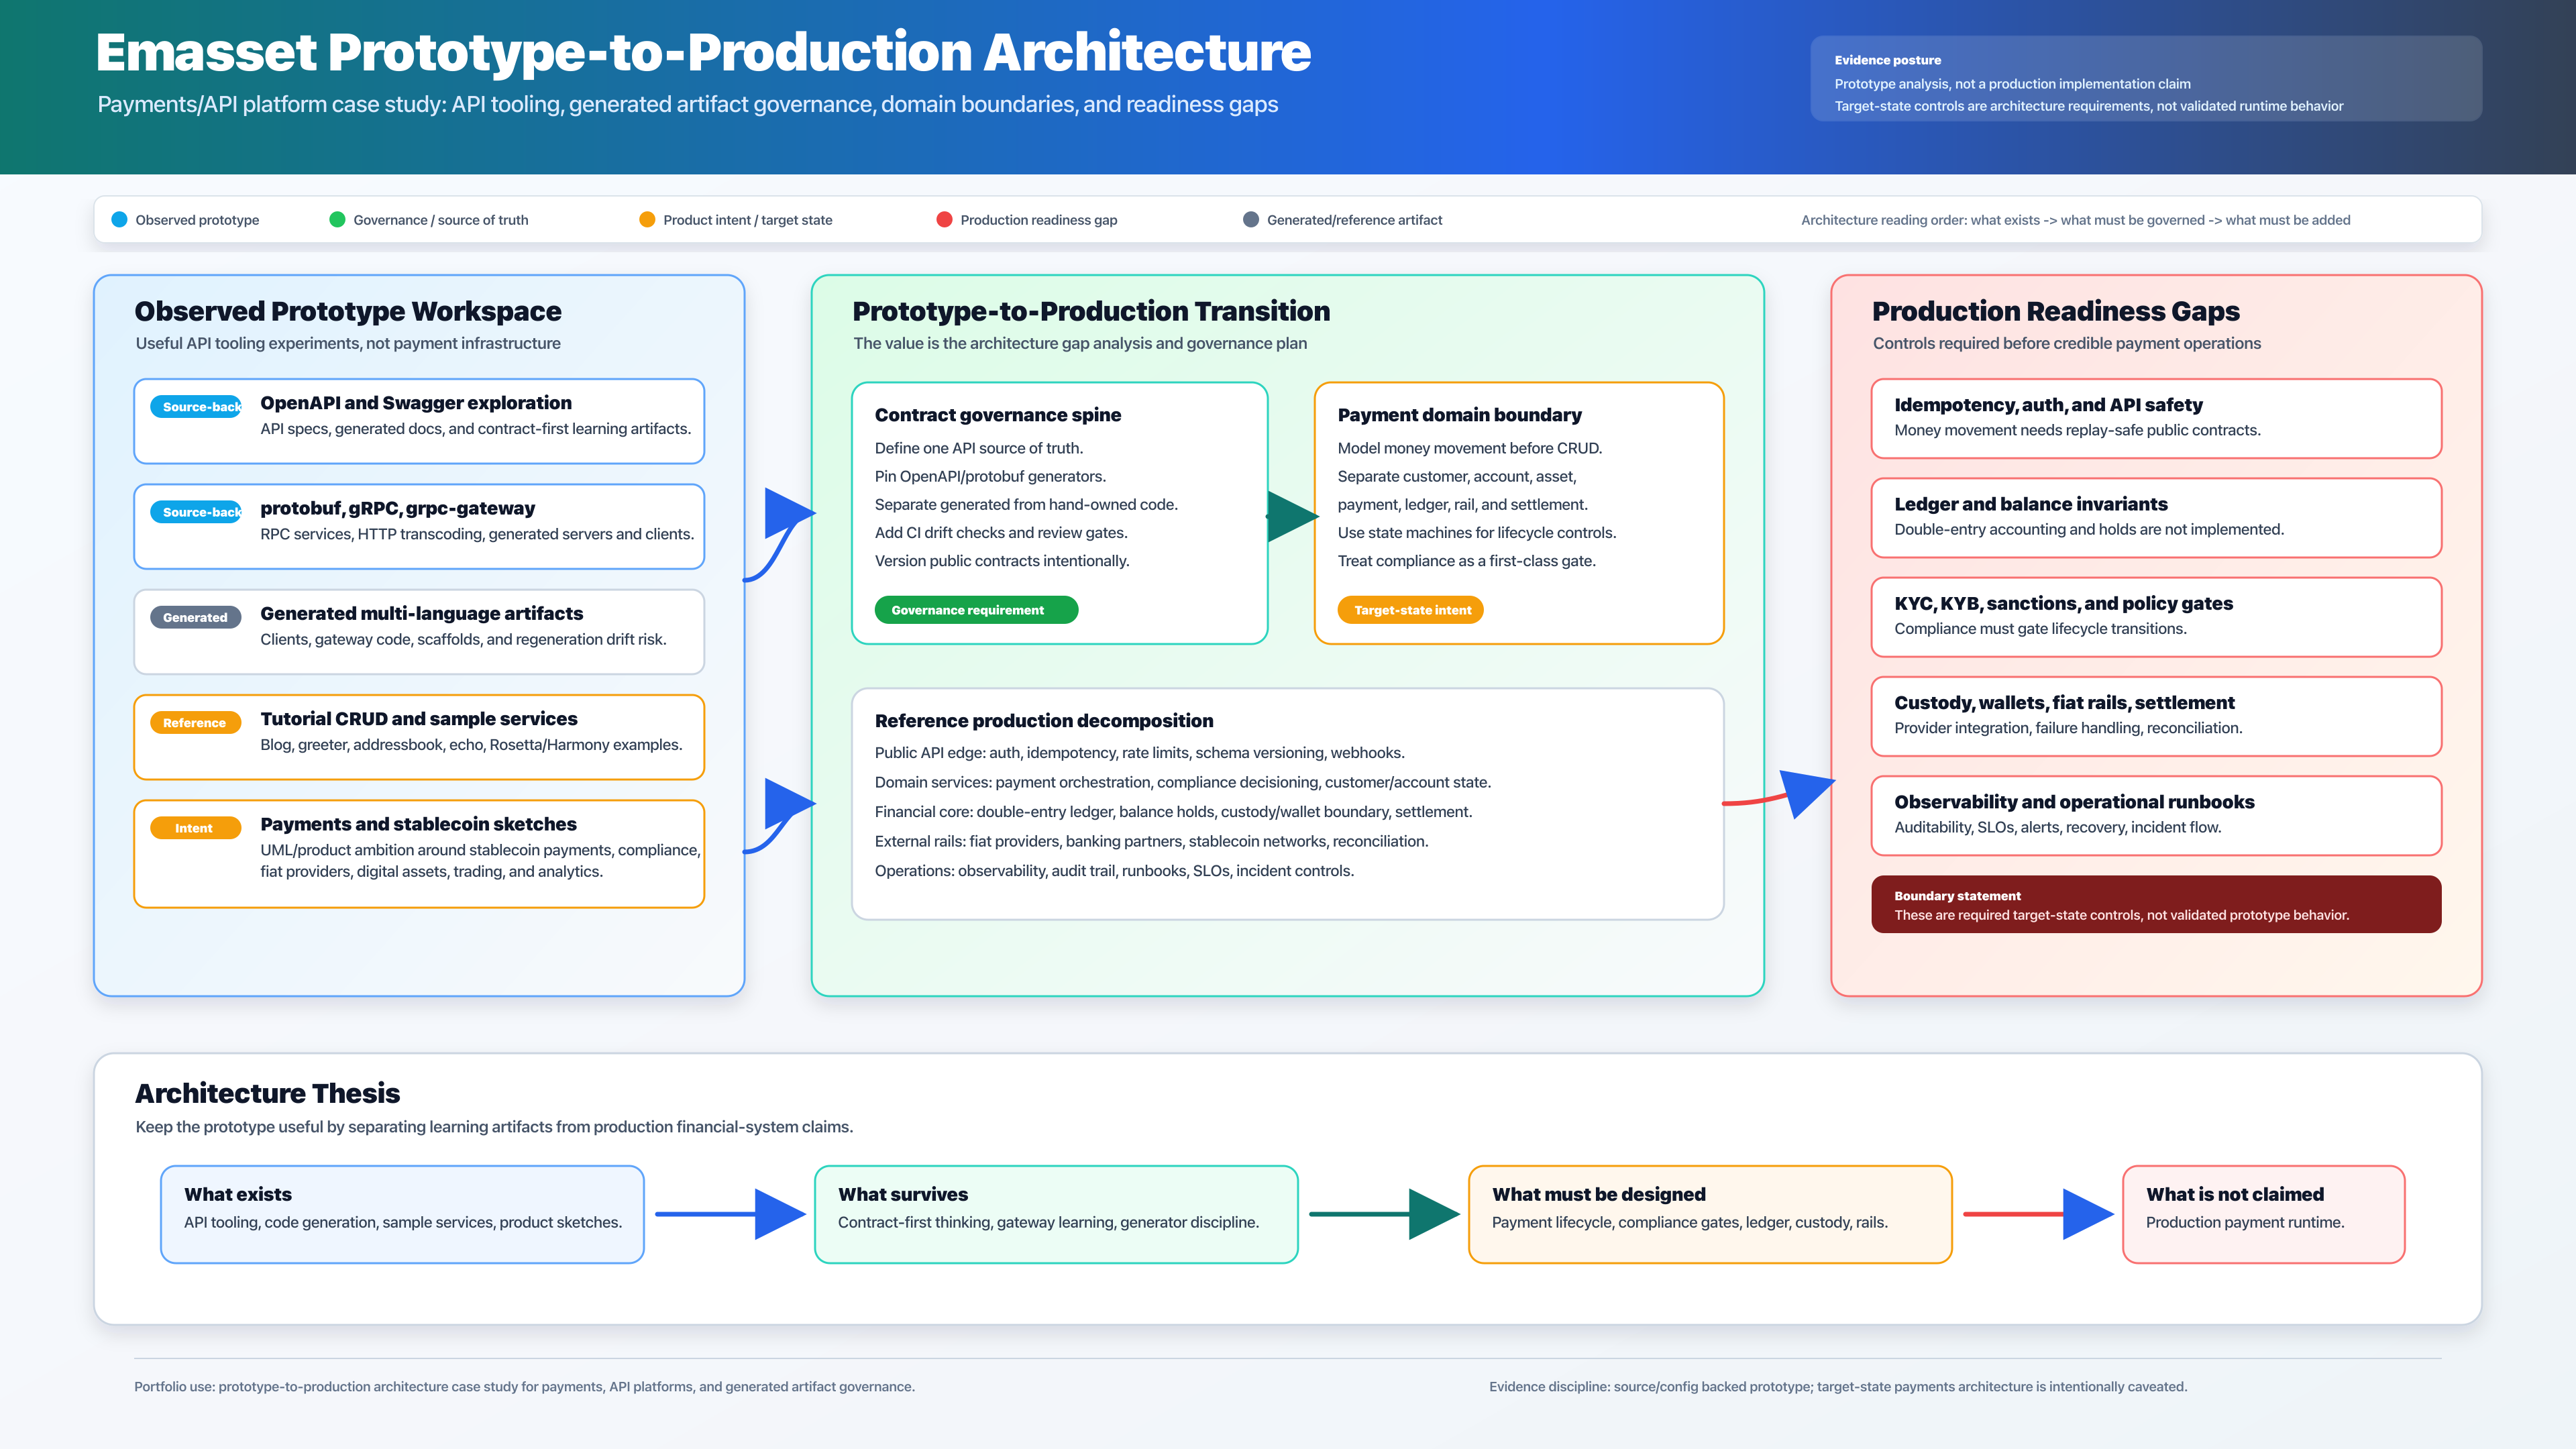Click the Target-state intent orange pill
Screen dimensions: 2576x1449
pyautogui.click(x=1411, y=610)
